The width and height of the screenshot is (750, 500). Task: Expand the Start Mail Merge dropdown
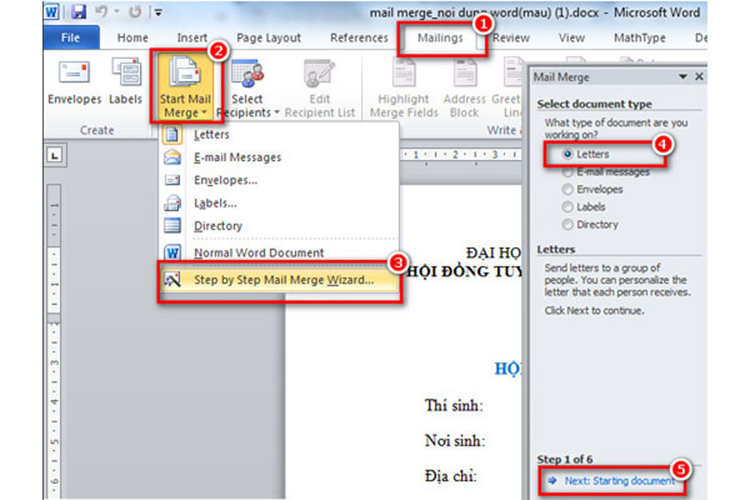tap(185, 87)
